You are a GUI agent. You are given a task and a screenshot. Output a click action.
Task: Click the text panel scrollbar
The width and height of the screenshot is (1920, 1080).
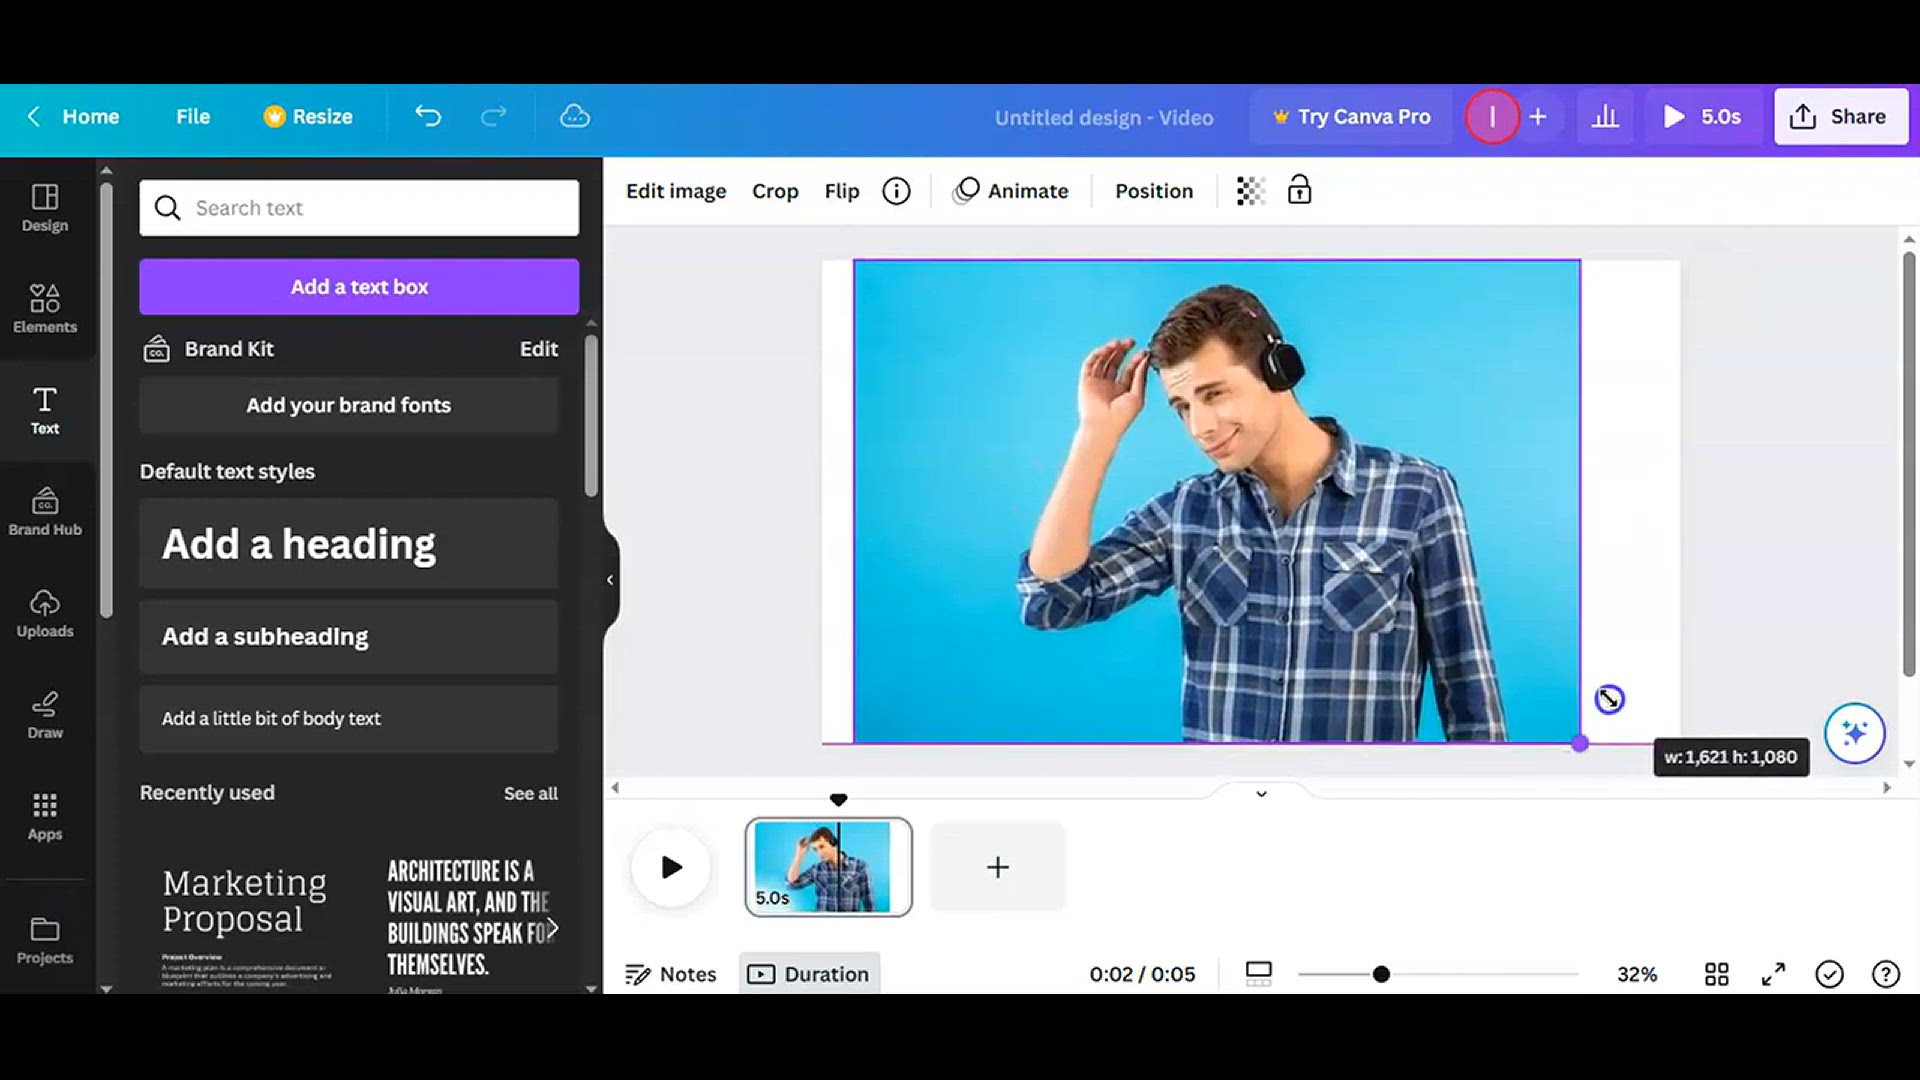point(591,416)
